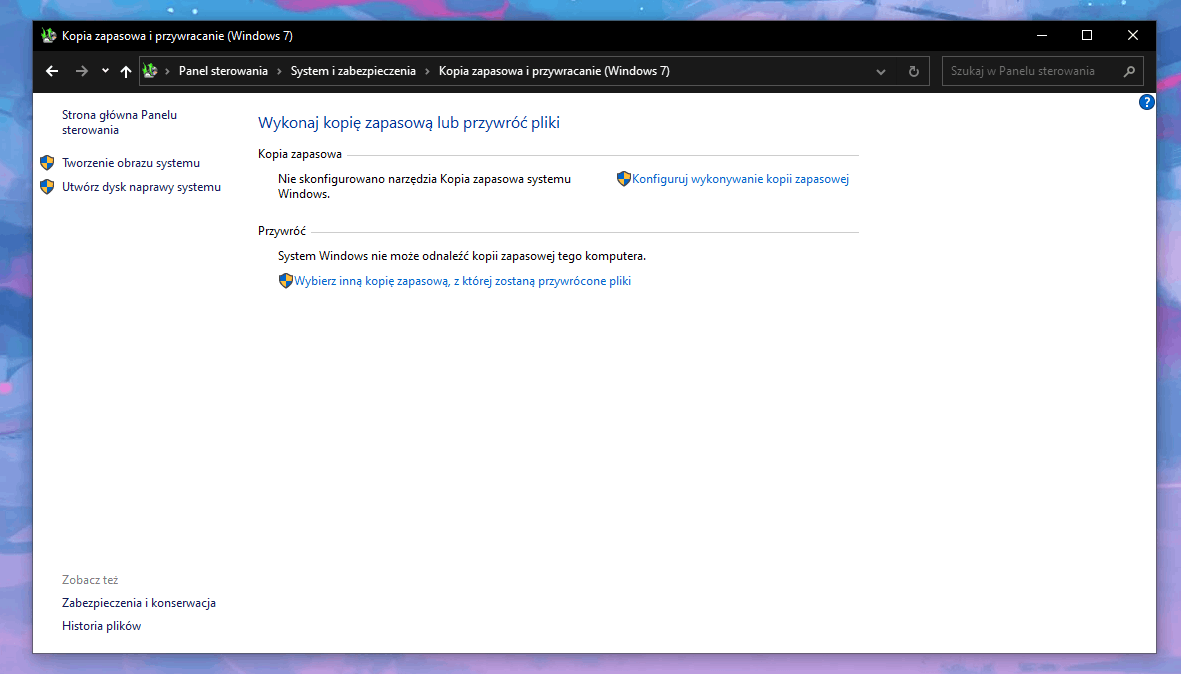Click the search magnifier icon
1181x674 pixels.
(1129, 72)
